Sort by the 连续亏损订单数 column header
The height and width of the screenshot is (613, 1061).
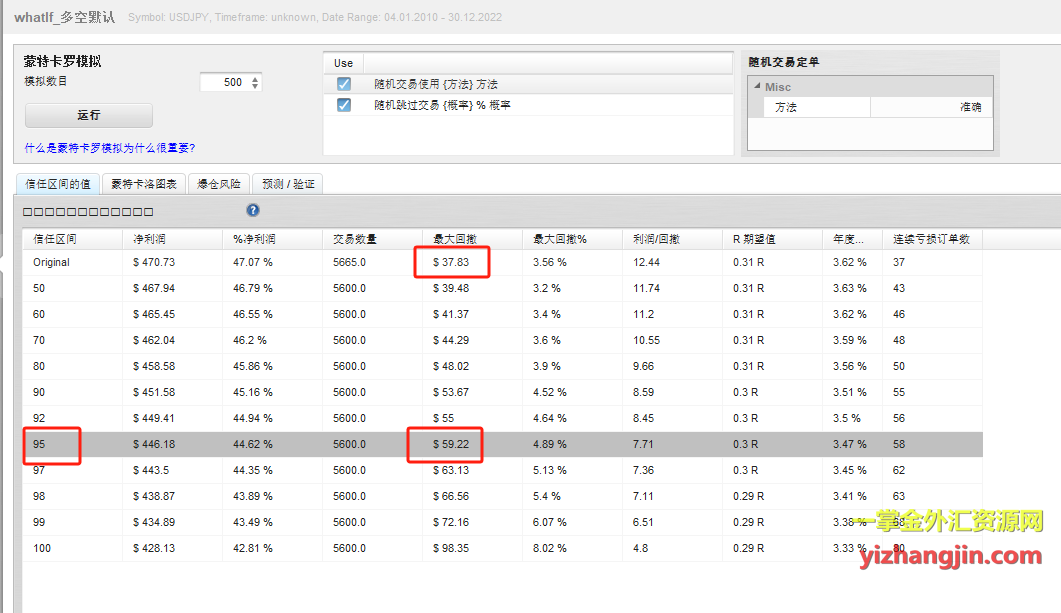coord(932,239)
